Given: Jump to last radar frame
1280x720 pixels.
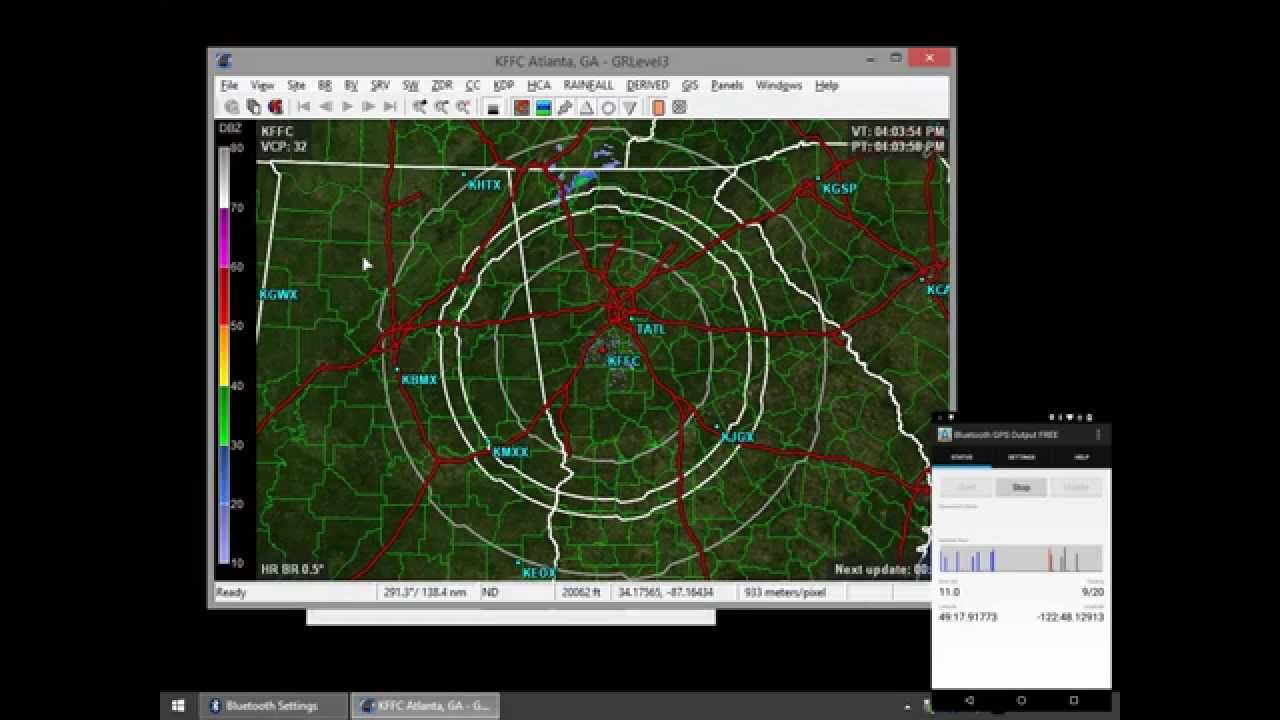Looking at the screenshot, I should point(391,107).
